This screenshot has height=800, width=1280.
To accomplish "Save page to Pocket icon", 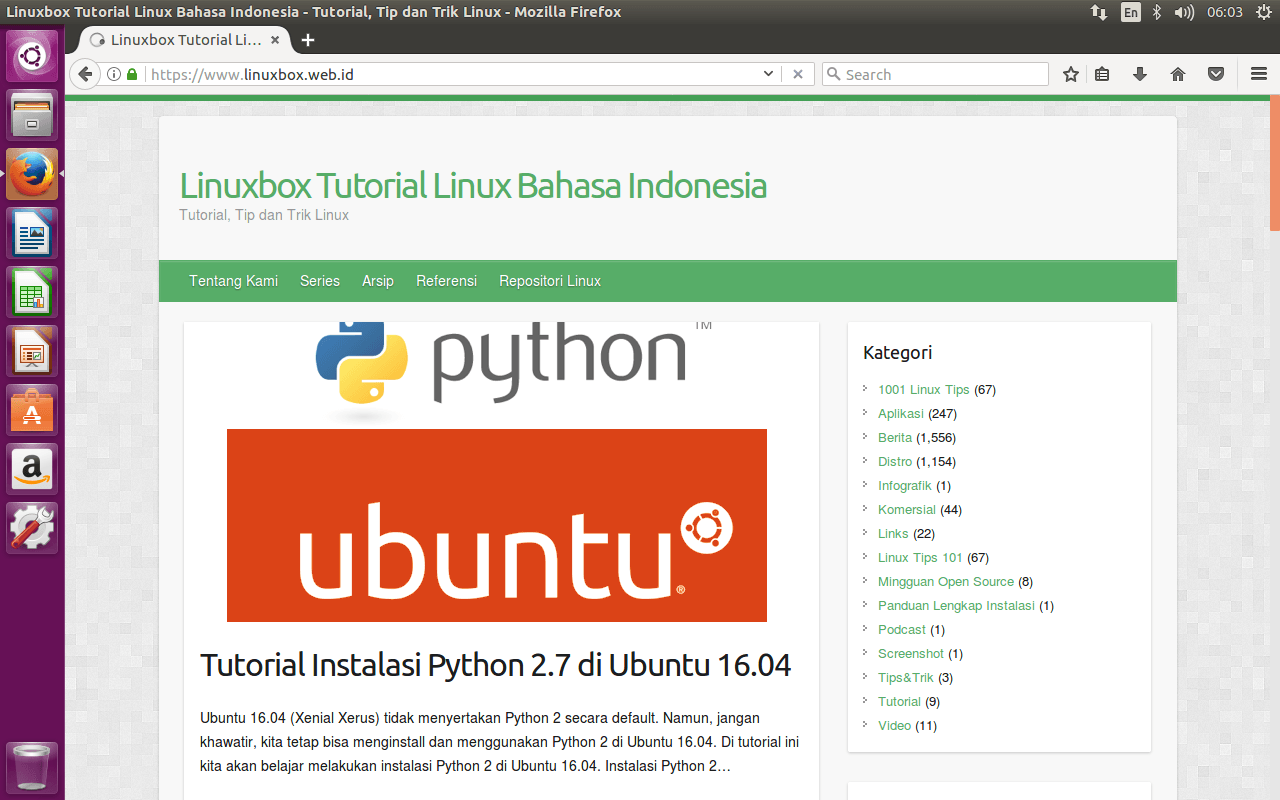I will [x=1216, y=74].
